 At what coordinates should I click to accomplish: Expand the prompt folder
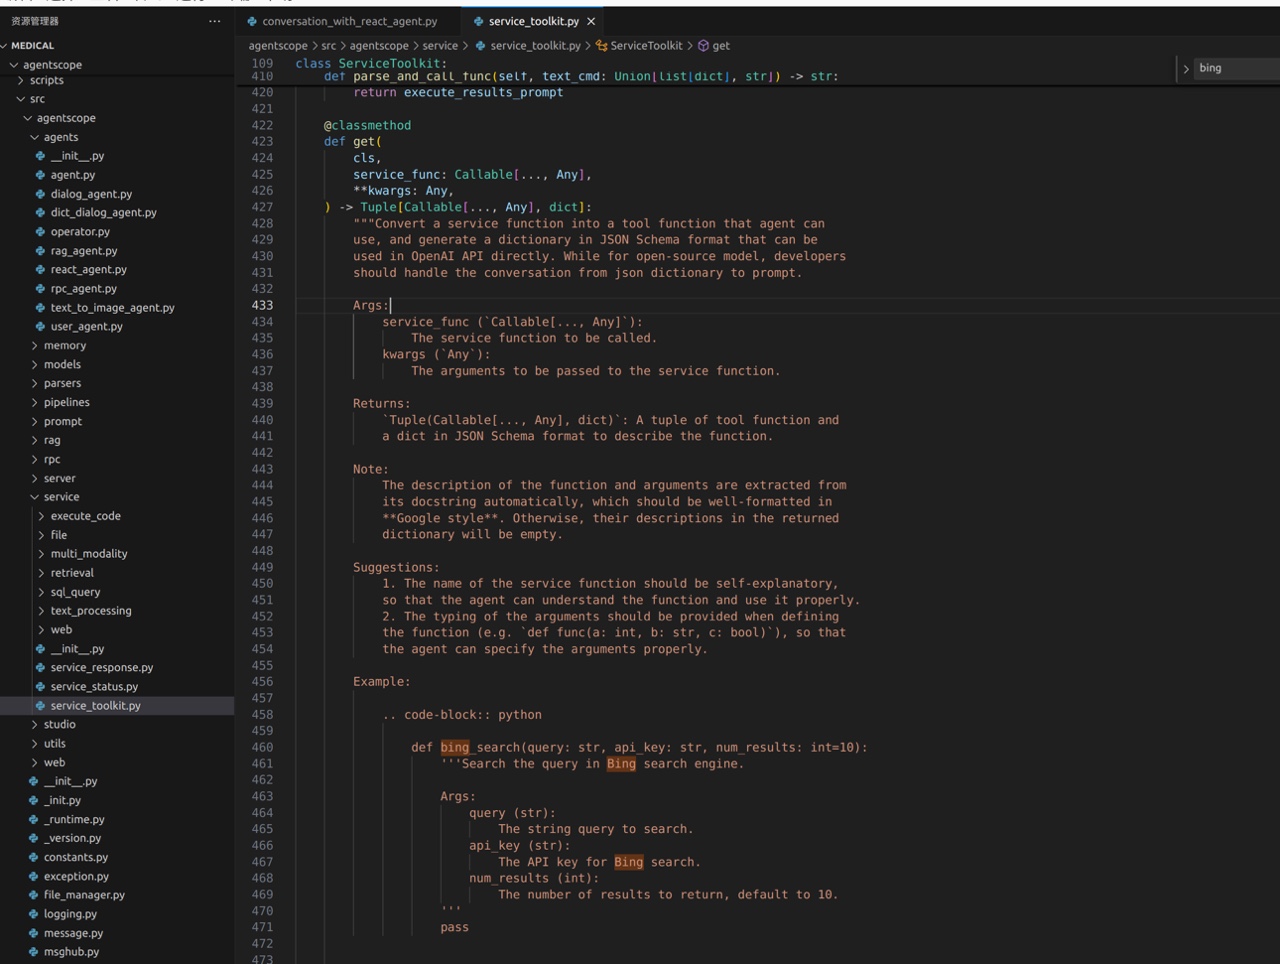(x=35, y=422)
